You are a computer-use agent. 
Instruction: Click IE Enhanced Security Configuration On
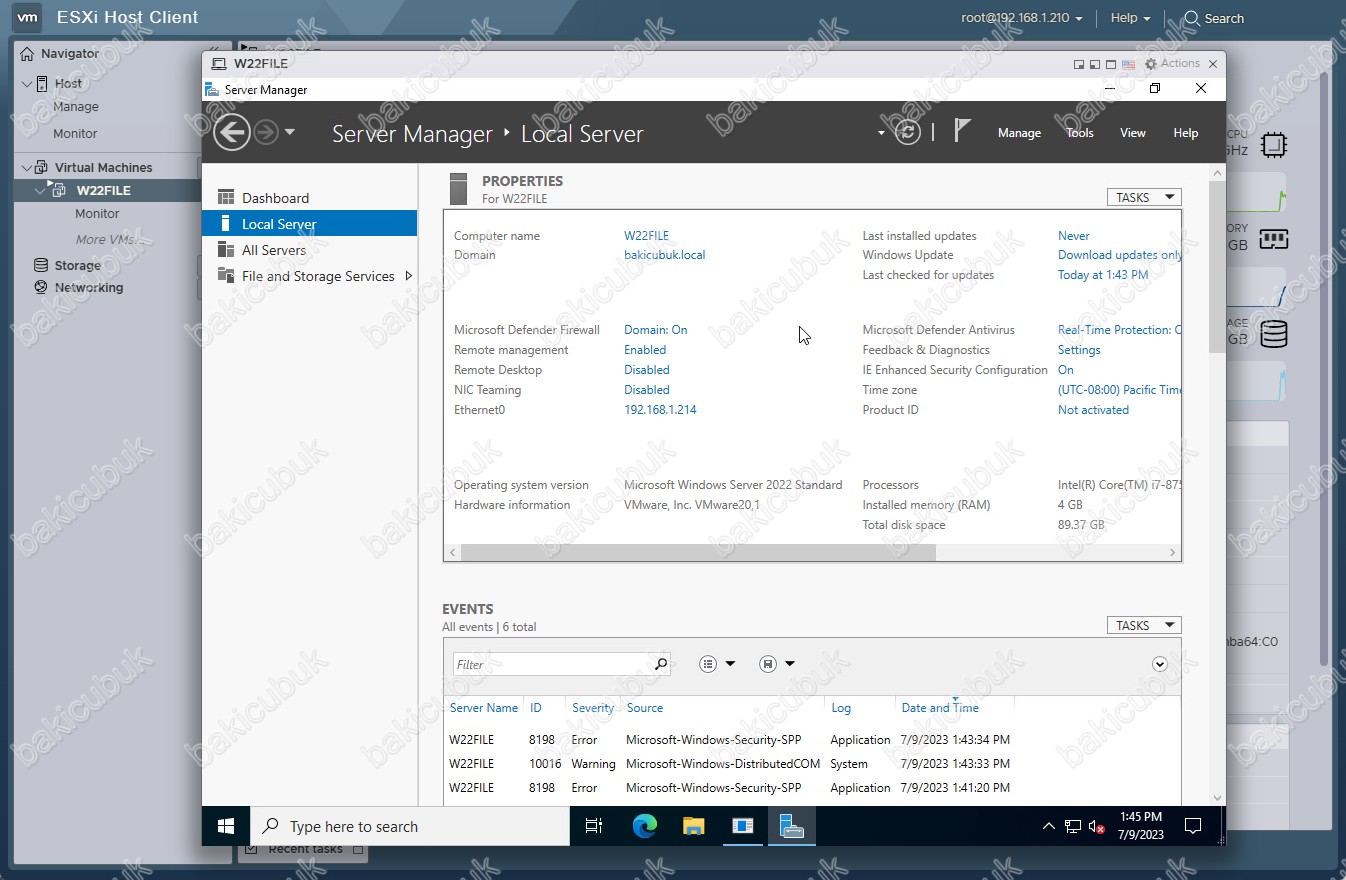point(1066,370)
